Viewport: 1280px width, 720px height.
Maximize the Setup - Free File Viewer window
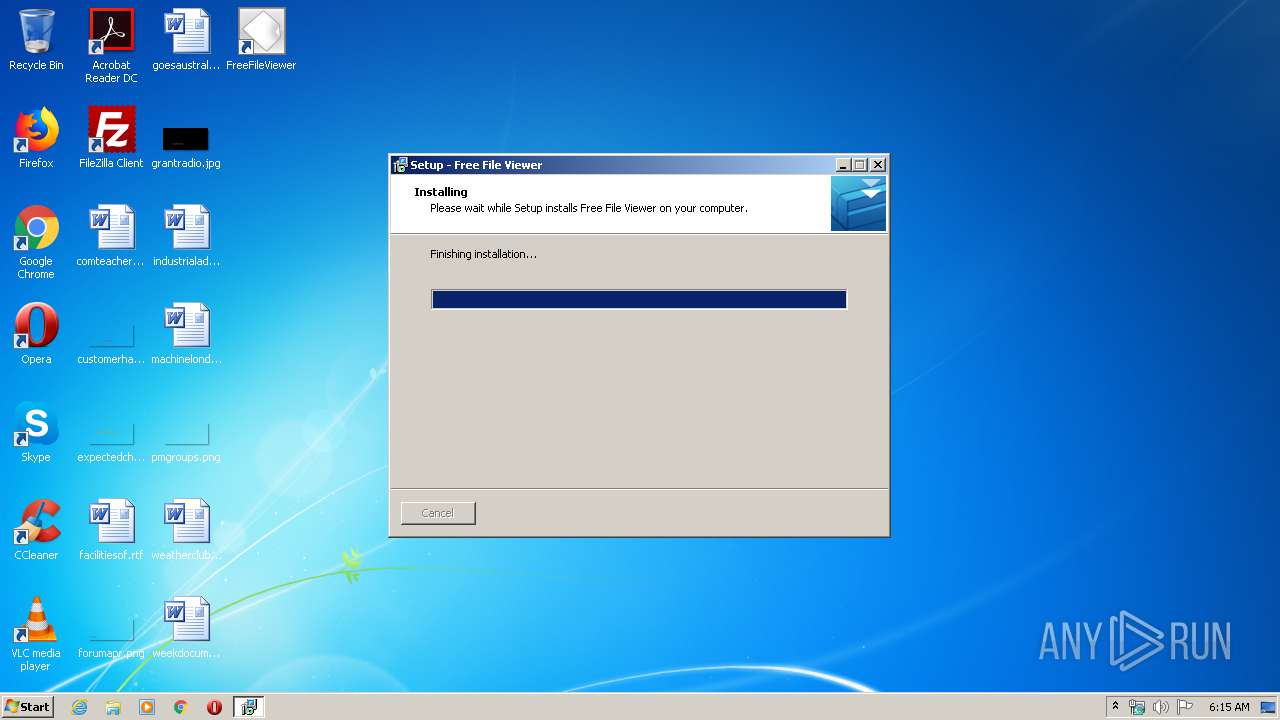click(x=859, y=165)
